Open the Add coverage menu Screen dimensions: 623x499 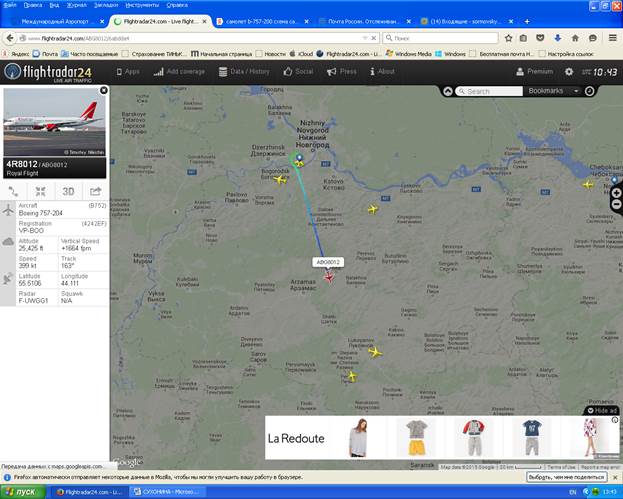coord(179,72)
